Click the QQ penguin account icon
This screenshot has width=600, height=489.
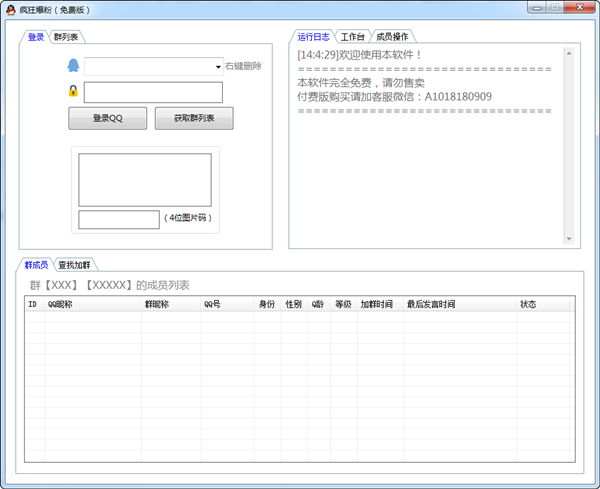pos(73,65)
